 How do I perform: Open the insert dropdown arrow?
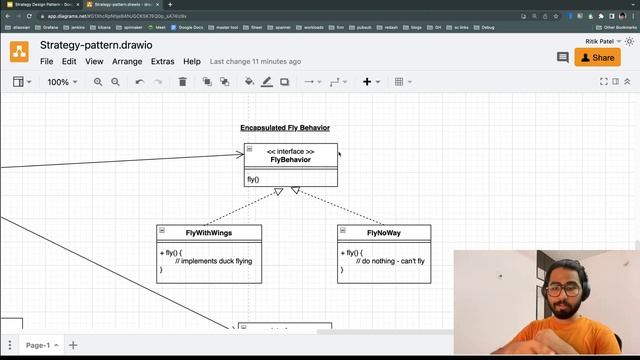[378, 82]
